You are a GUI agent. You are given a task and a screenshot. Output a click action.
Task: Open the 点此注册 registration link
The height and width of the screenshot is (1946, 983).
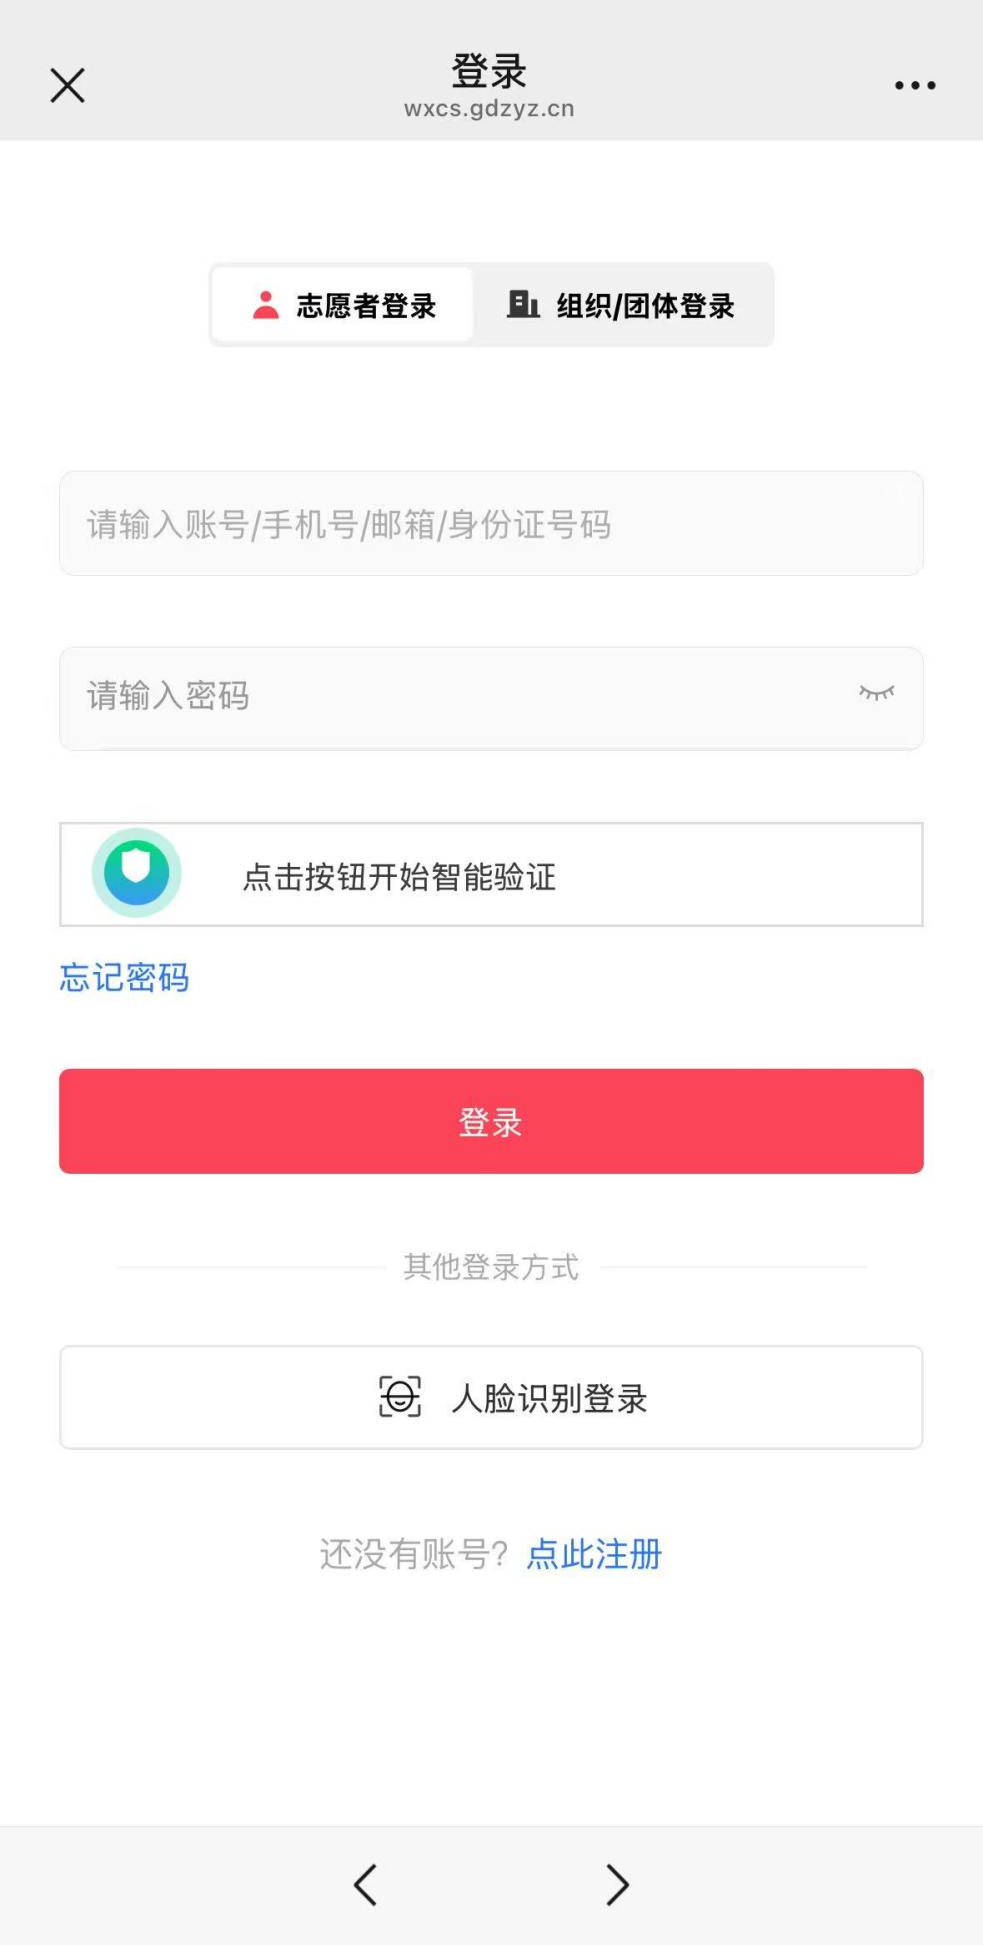[x=594, y=1554]
